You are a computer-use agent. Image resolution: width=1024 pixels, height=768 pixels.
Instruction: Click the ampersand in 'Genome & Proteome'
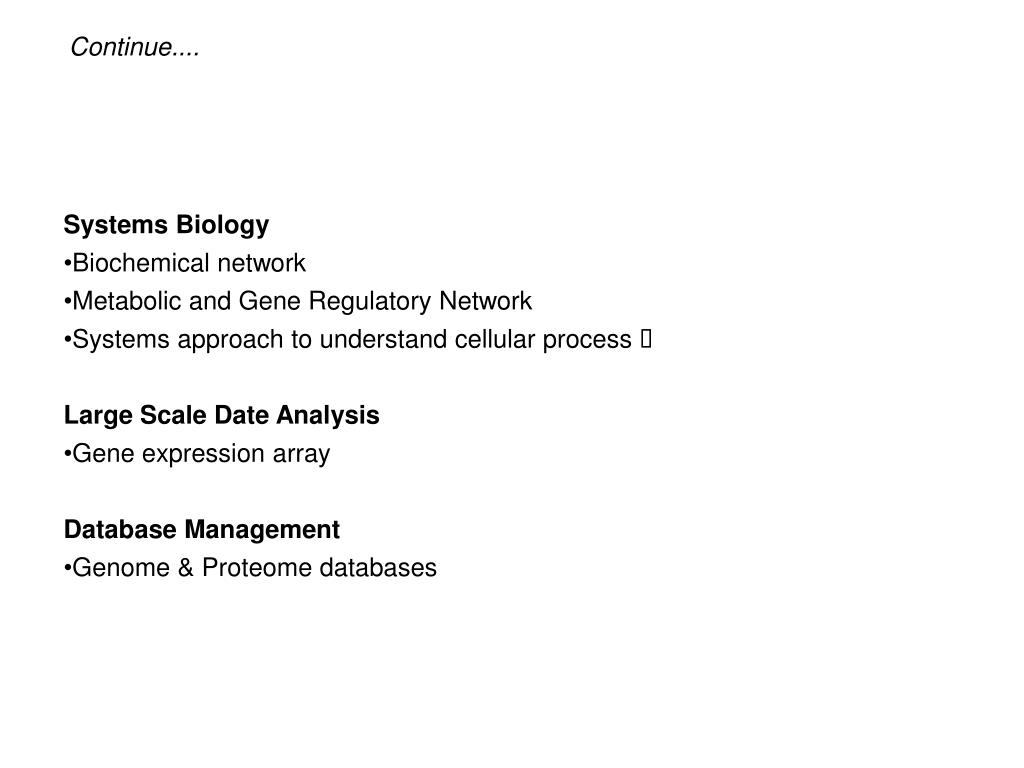185,568
